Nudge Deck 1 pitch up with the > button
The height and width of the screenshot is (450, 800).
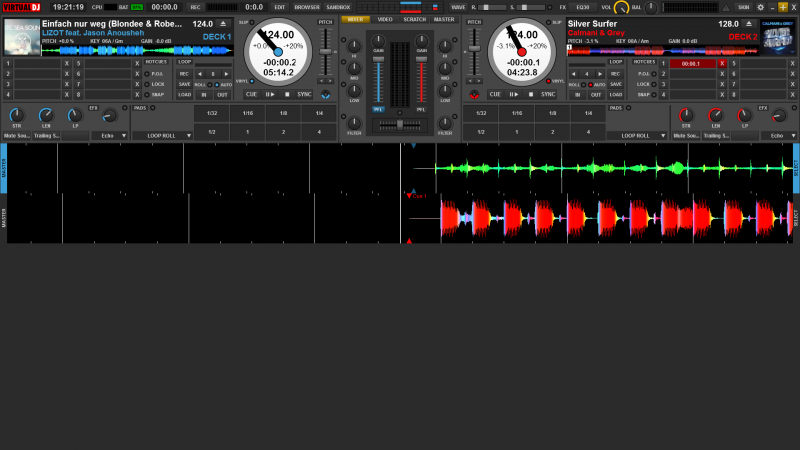(330, 81)
